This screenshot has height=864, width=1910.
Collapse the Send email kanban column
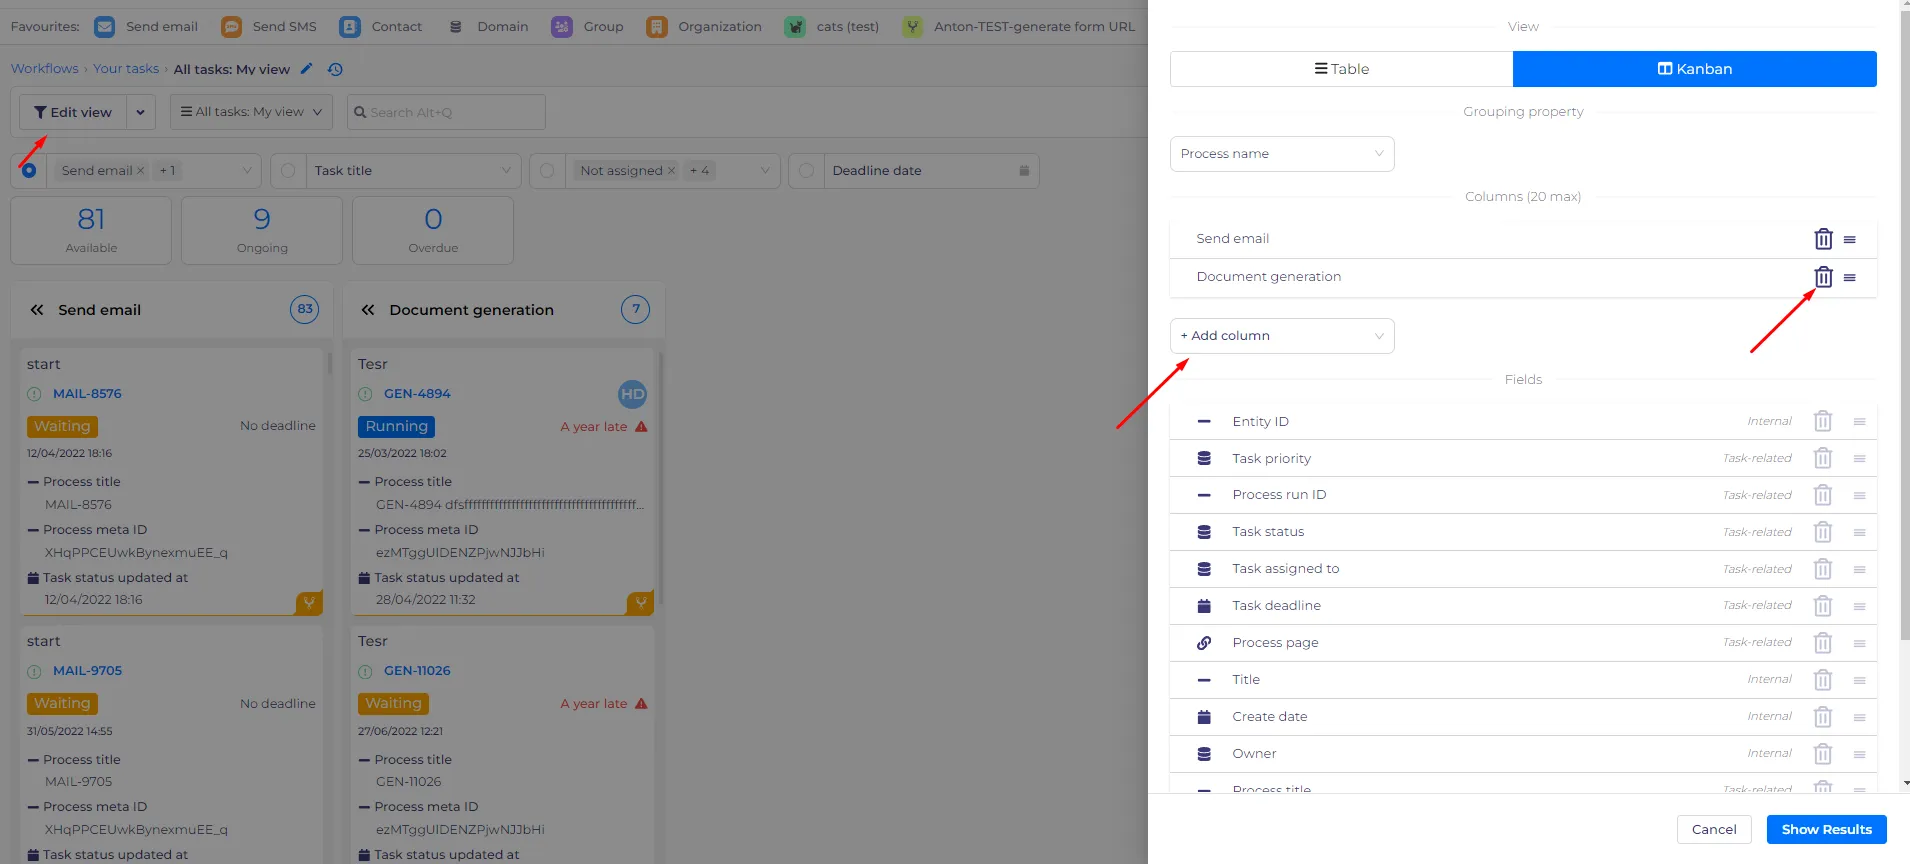tap(37, 310)
